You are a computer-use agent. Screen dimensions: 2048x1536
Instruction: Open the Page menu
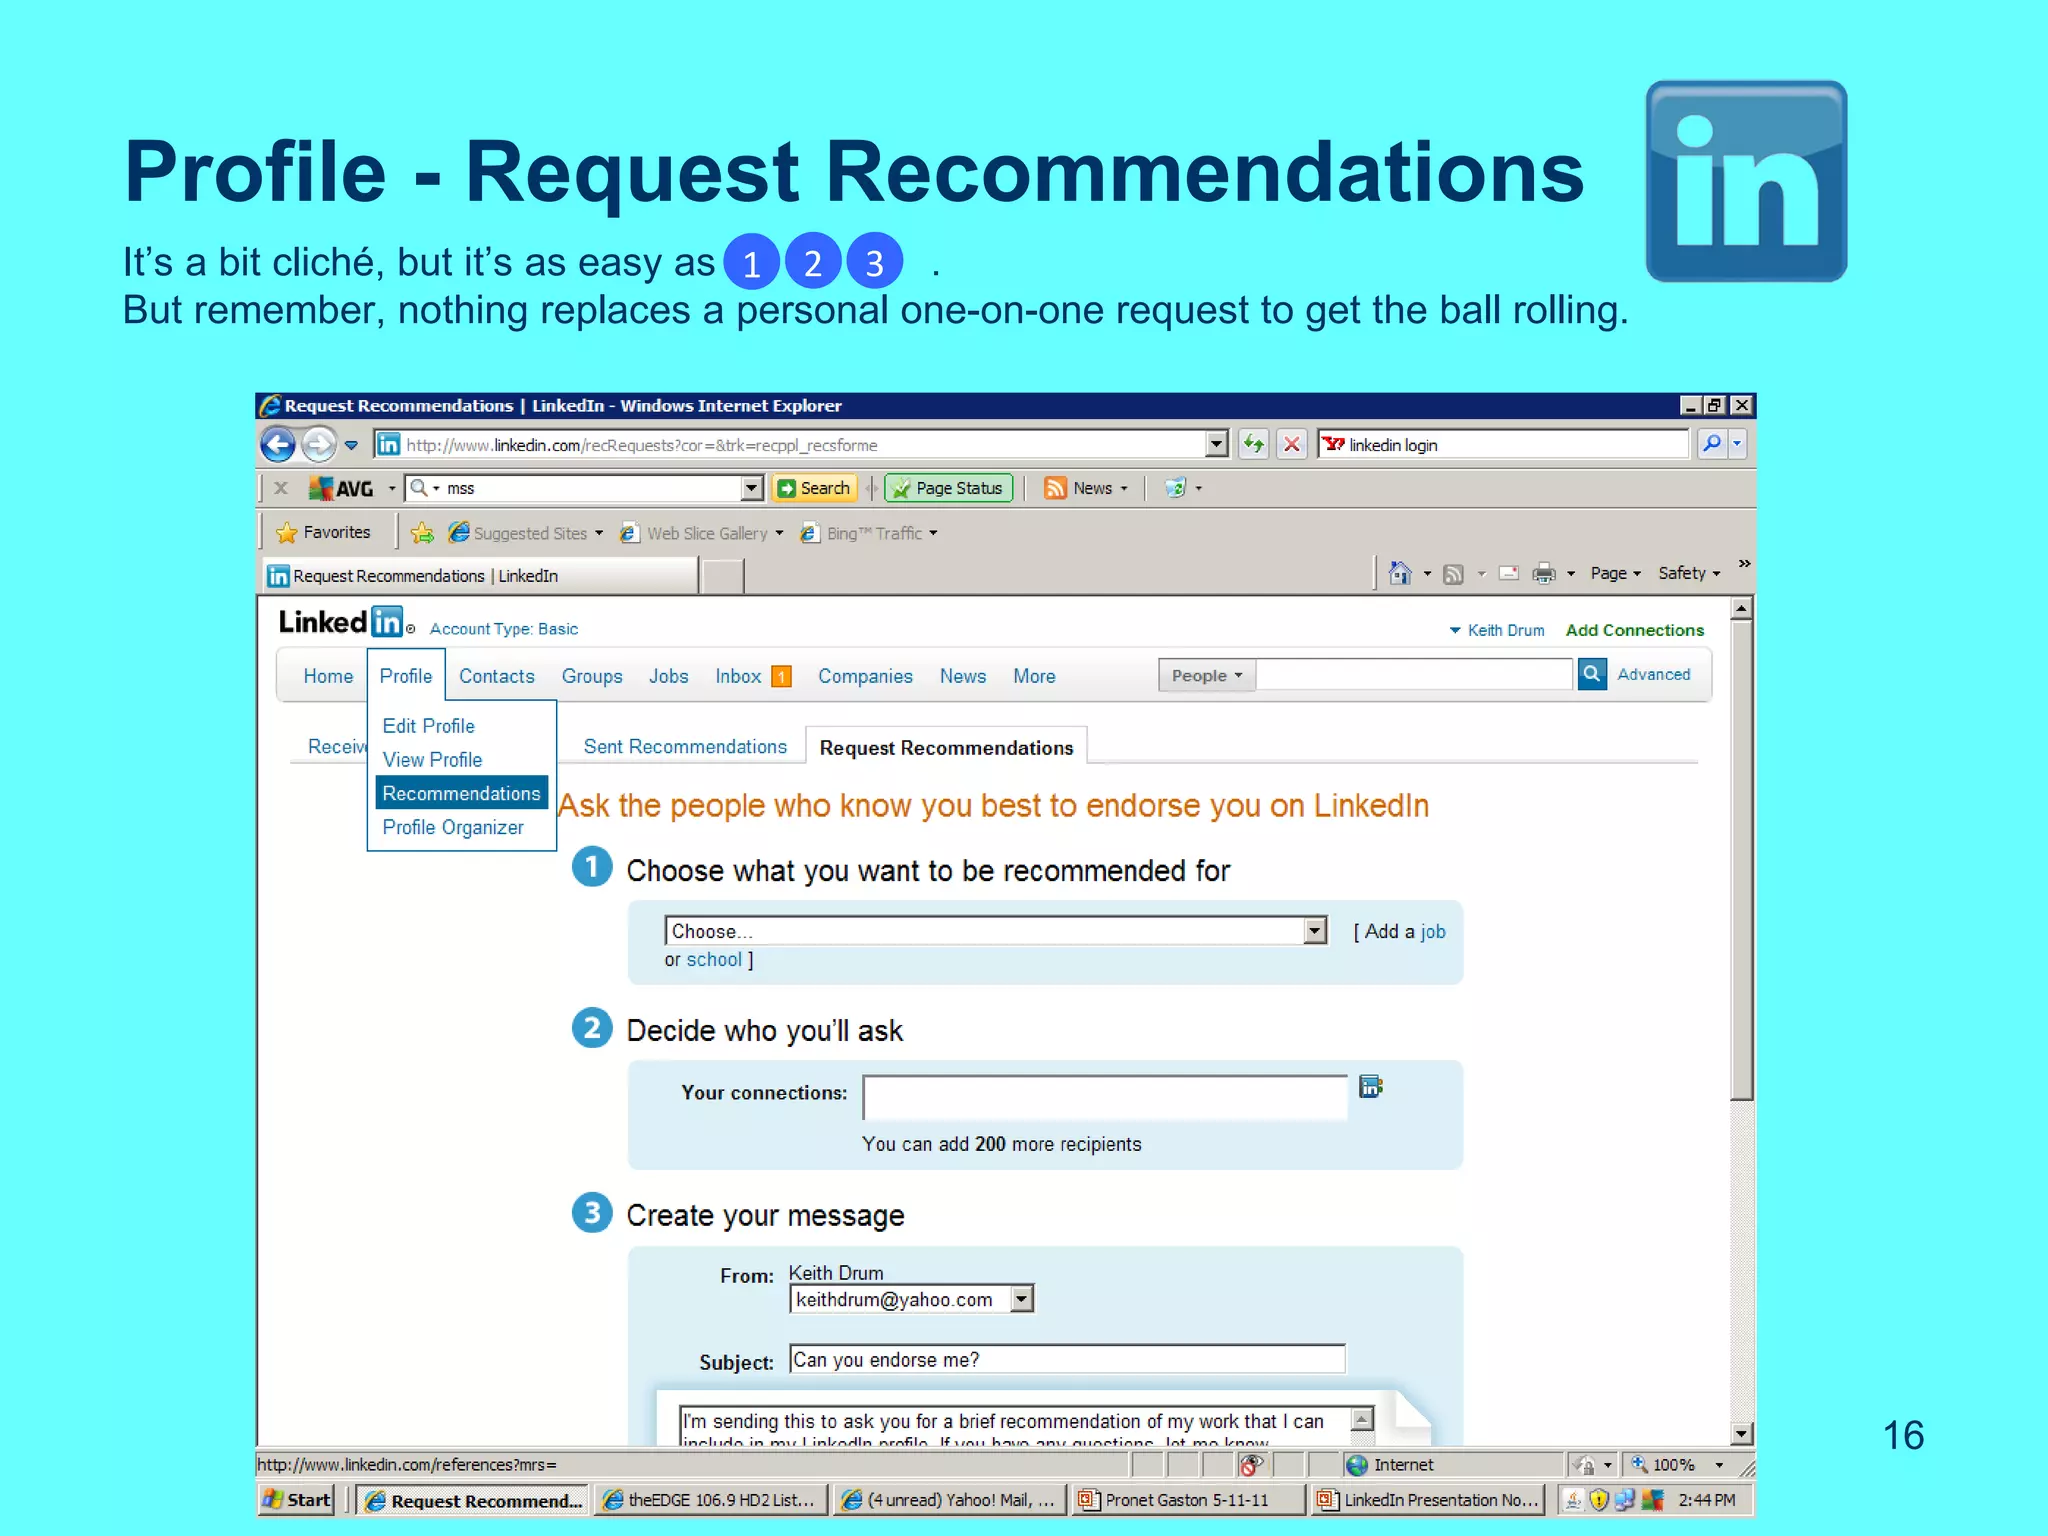[1615, 573]
